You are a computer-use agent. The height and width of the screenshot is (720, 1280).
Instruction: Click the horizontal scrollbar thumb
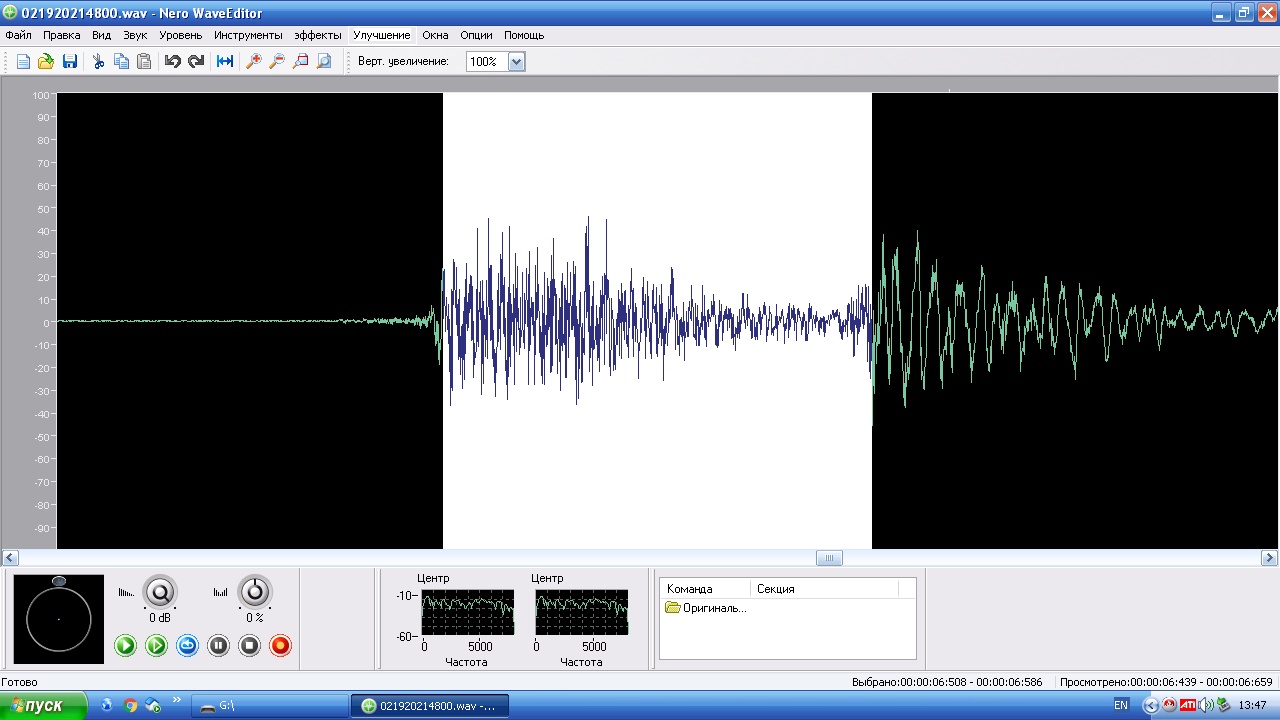(829, 558)
